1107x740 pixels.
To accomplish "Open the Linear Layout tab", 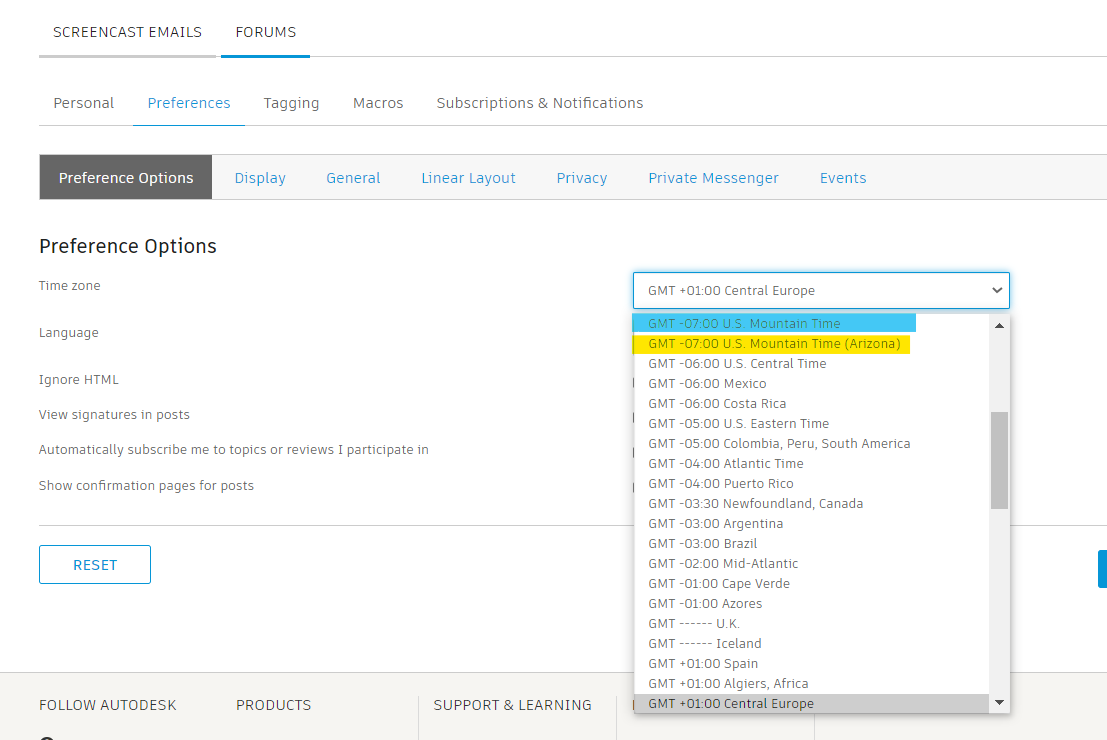I will pyautogui.click(x=468, y=177).
